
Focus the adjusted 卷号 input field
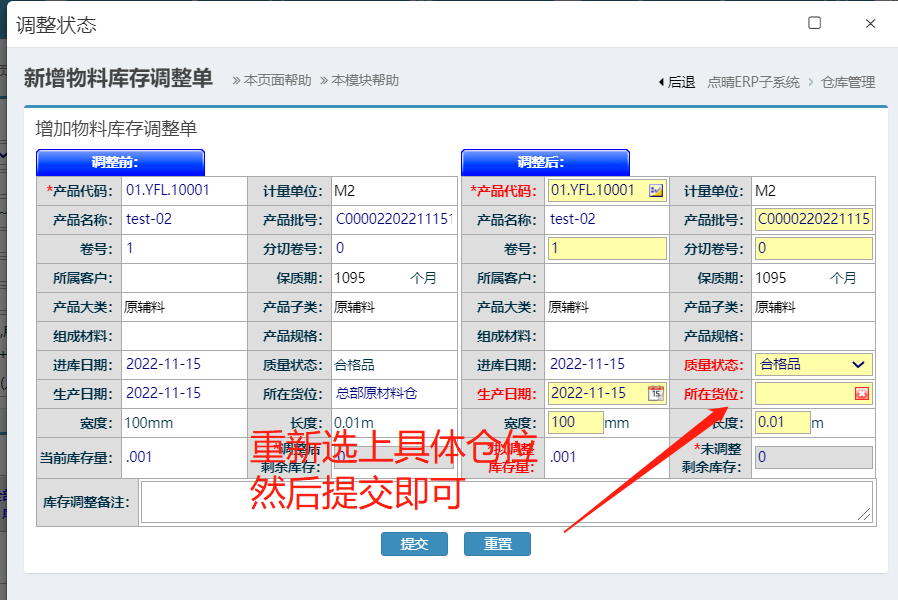point(607,248)
